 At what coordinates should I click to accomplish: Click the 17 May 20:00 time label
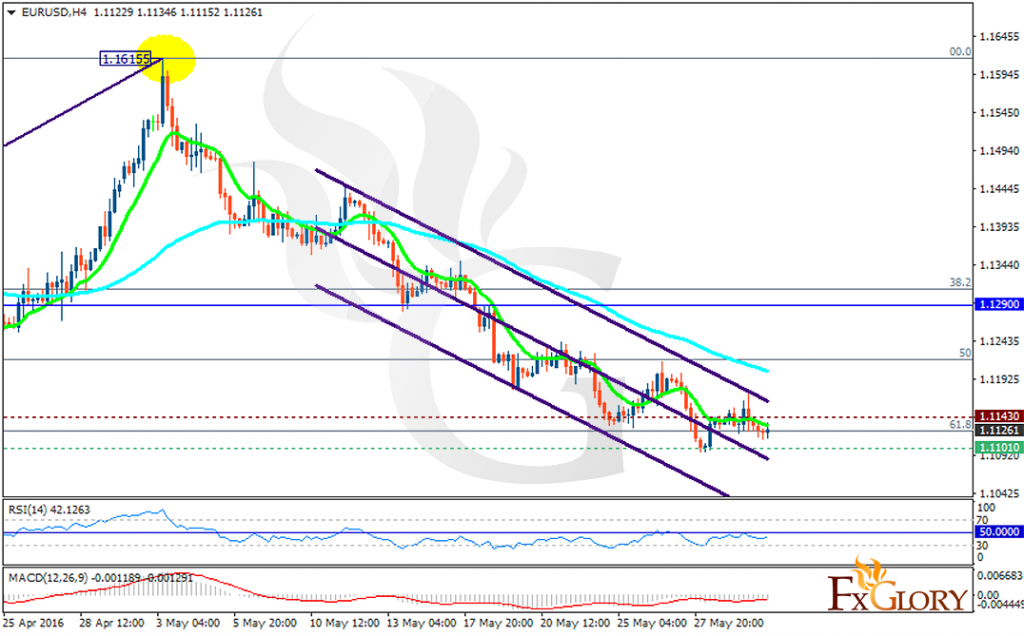(x=498, y=623)
